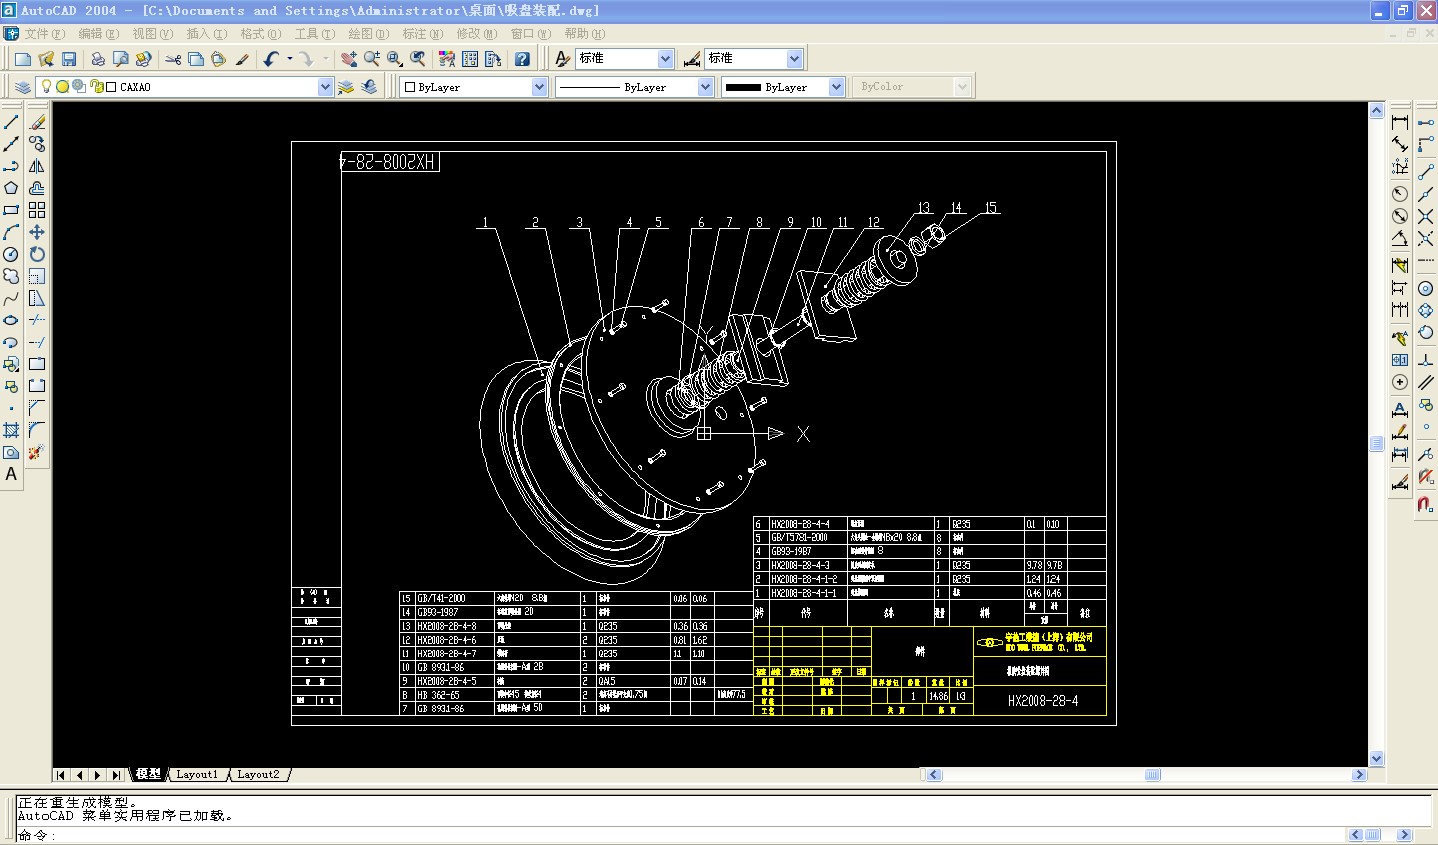
Task: Select the Arc draw tool
Action: 11,232
